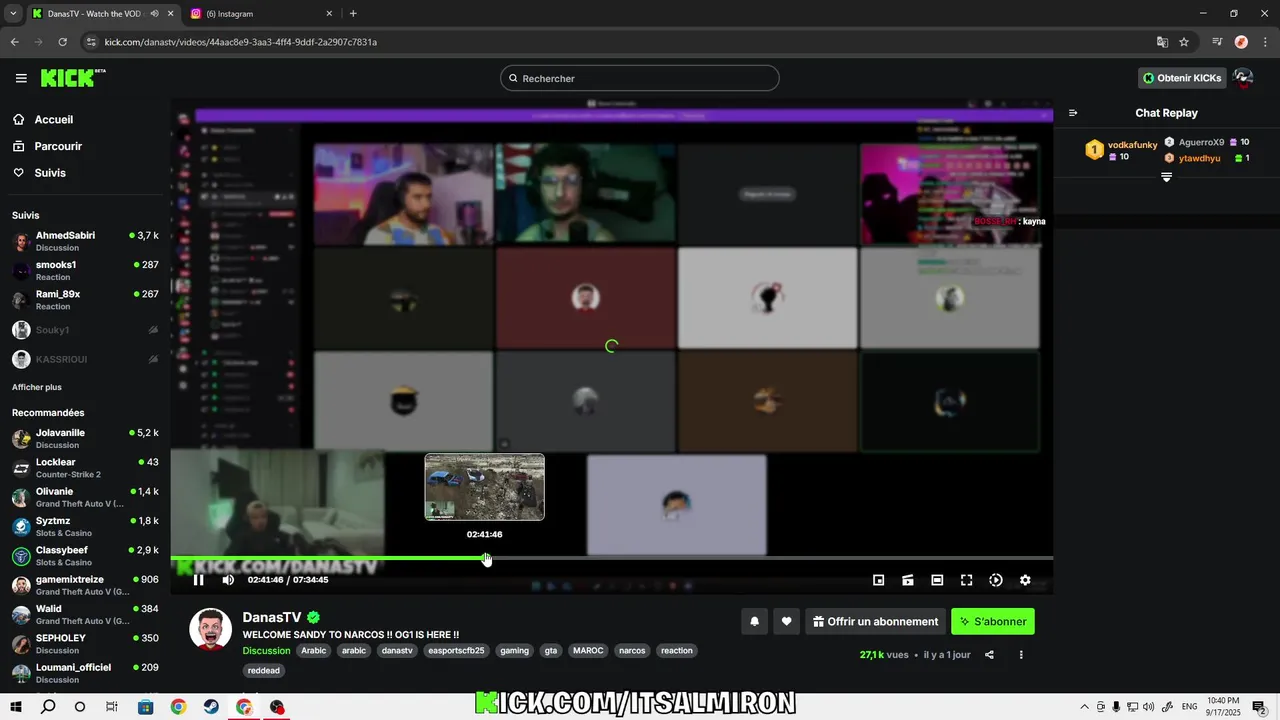
Task: Open playback speed control icon
Action: (996, 580)
